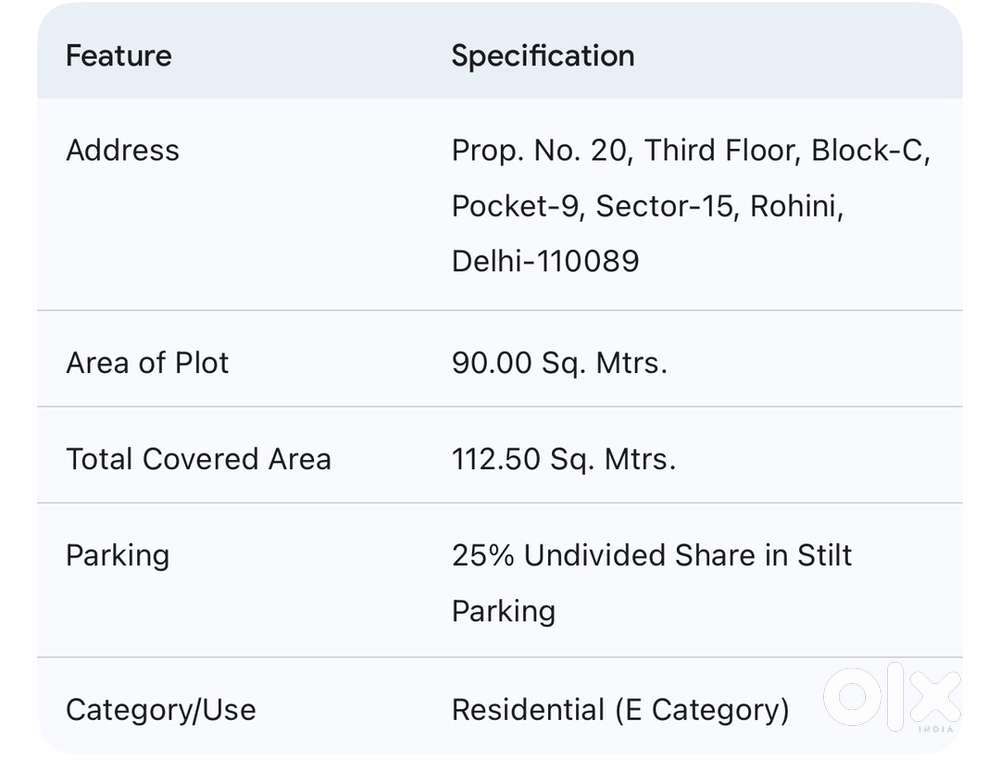Image resolution: width=1000 pixels, height=781 pixels.
Task: Click the Parking label in Feature column
Action: click(118, 556)
